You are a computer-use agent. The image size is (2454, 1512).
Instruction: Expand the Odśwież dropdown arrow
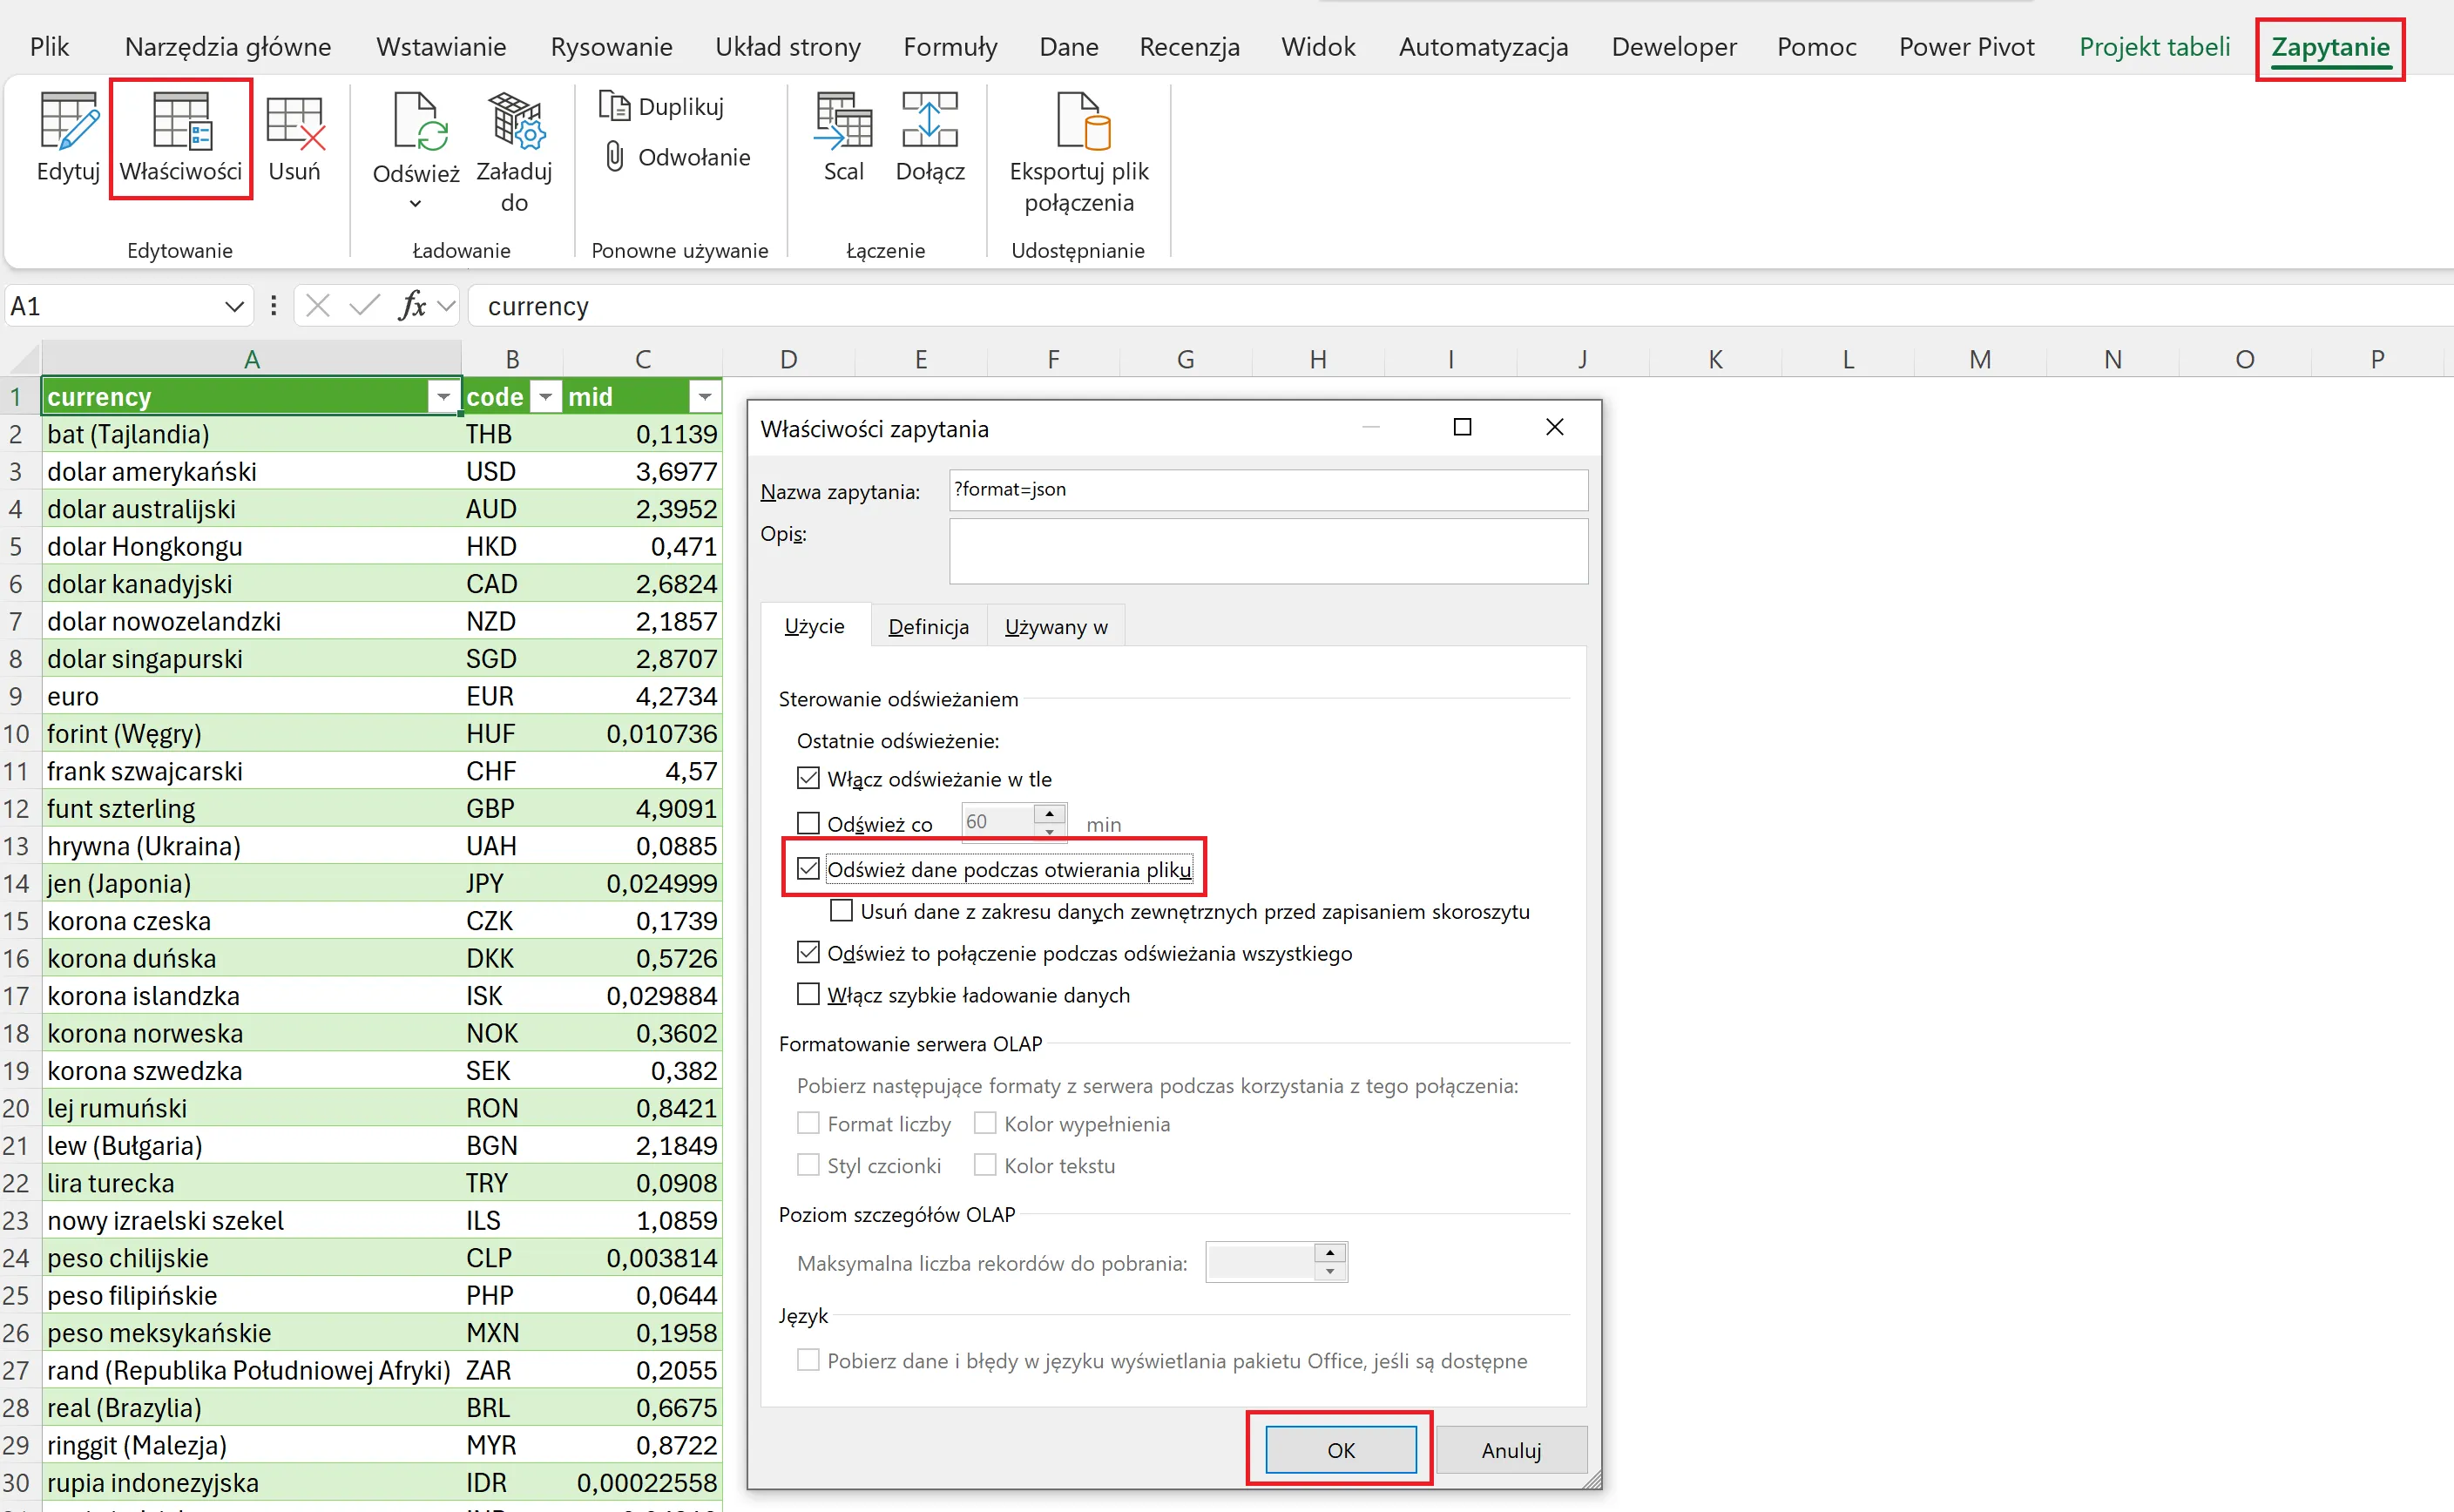pyautogui.click(x=416, y=204)
